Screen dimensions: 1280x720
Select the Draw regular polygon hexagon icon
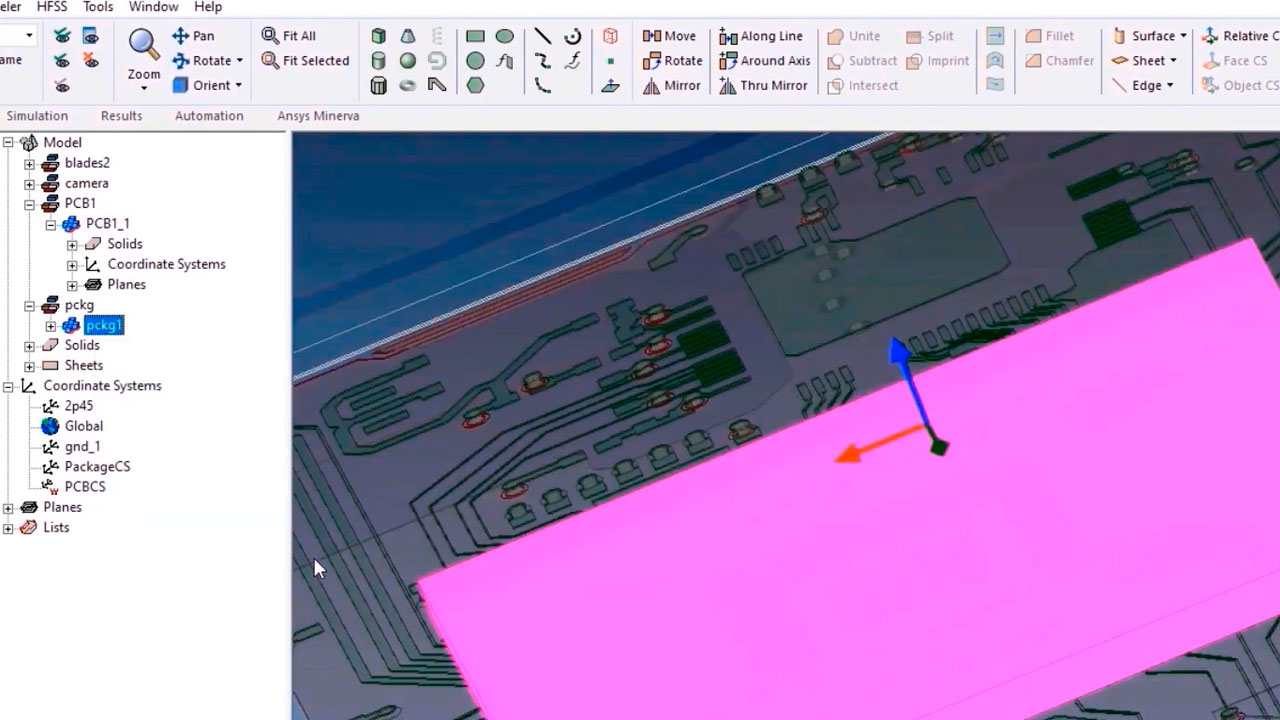coord(475,86)
